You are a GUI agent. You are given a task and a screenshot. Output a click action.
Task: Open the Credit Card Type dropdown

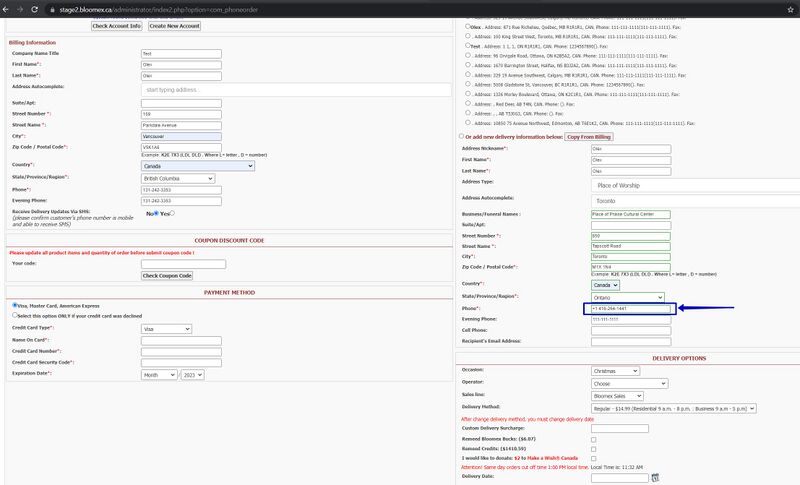[x=166, y=329]
